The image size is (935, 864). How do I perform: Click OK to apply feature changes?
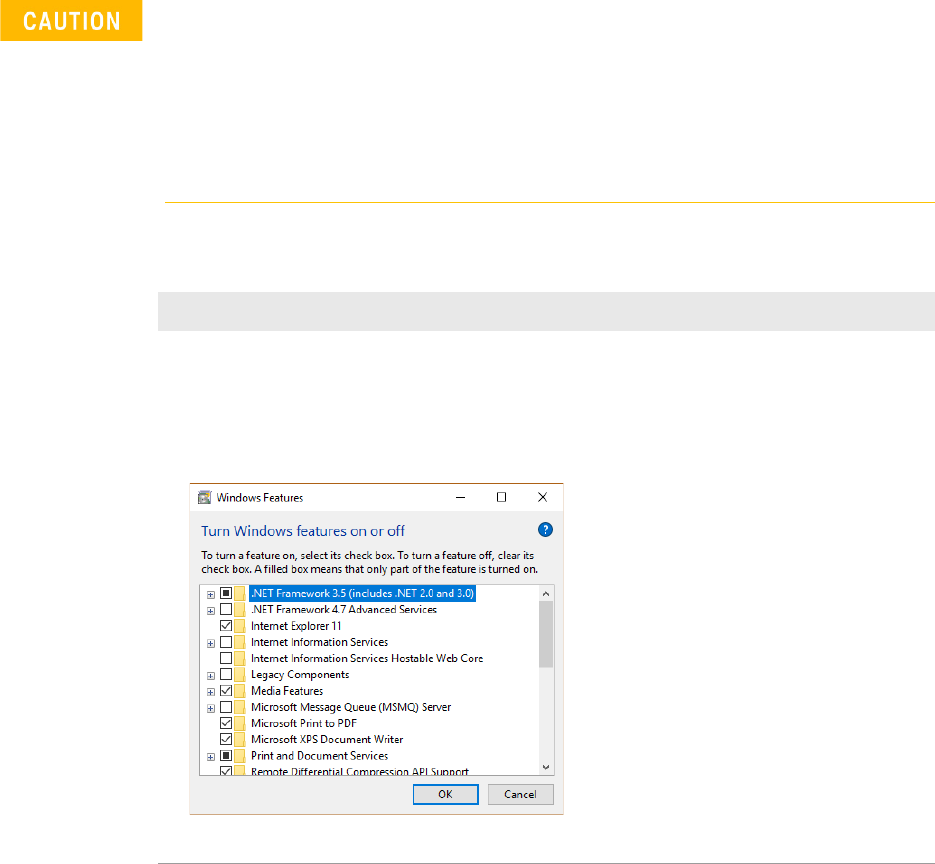[445, 794]
